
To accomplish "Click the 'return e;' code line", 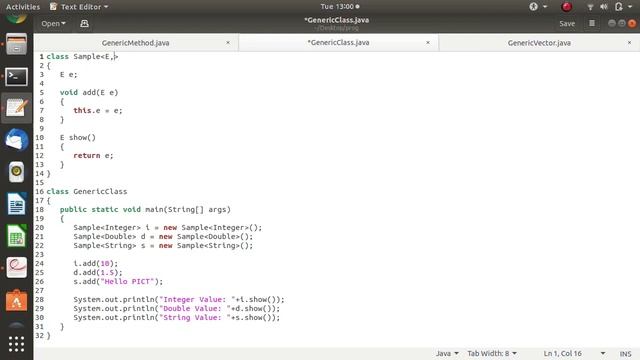I will click(93, 156).
